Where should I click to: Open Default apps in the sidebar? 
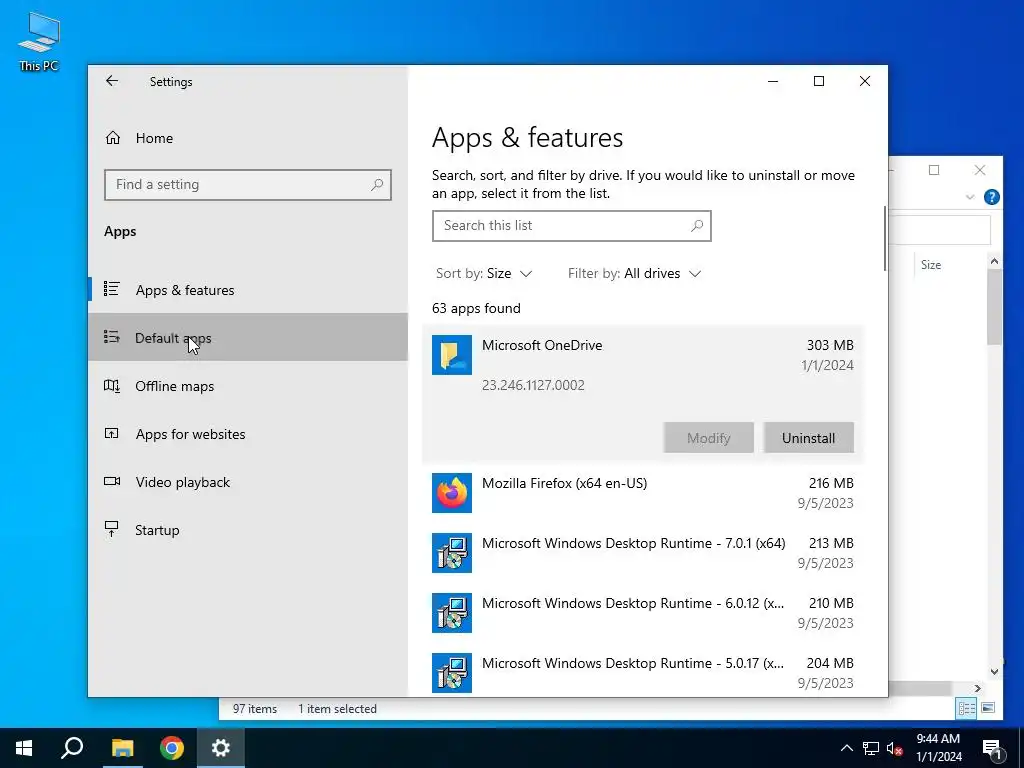tap(248, 338)
